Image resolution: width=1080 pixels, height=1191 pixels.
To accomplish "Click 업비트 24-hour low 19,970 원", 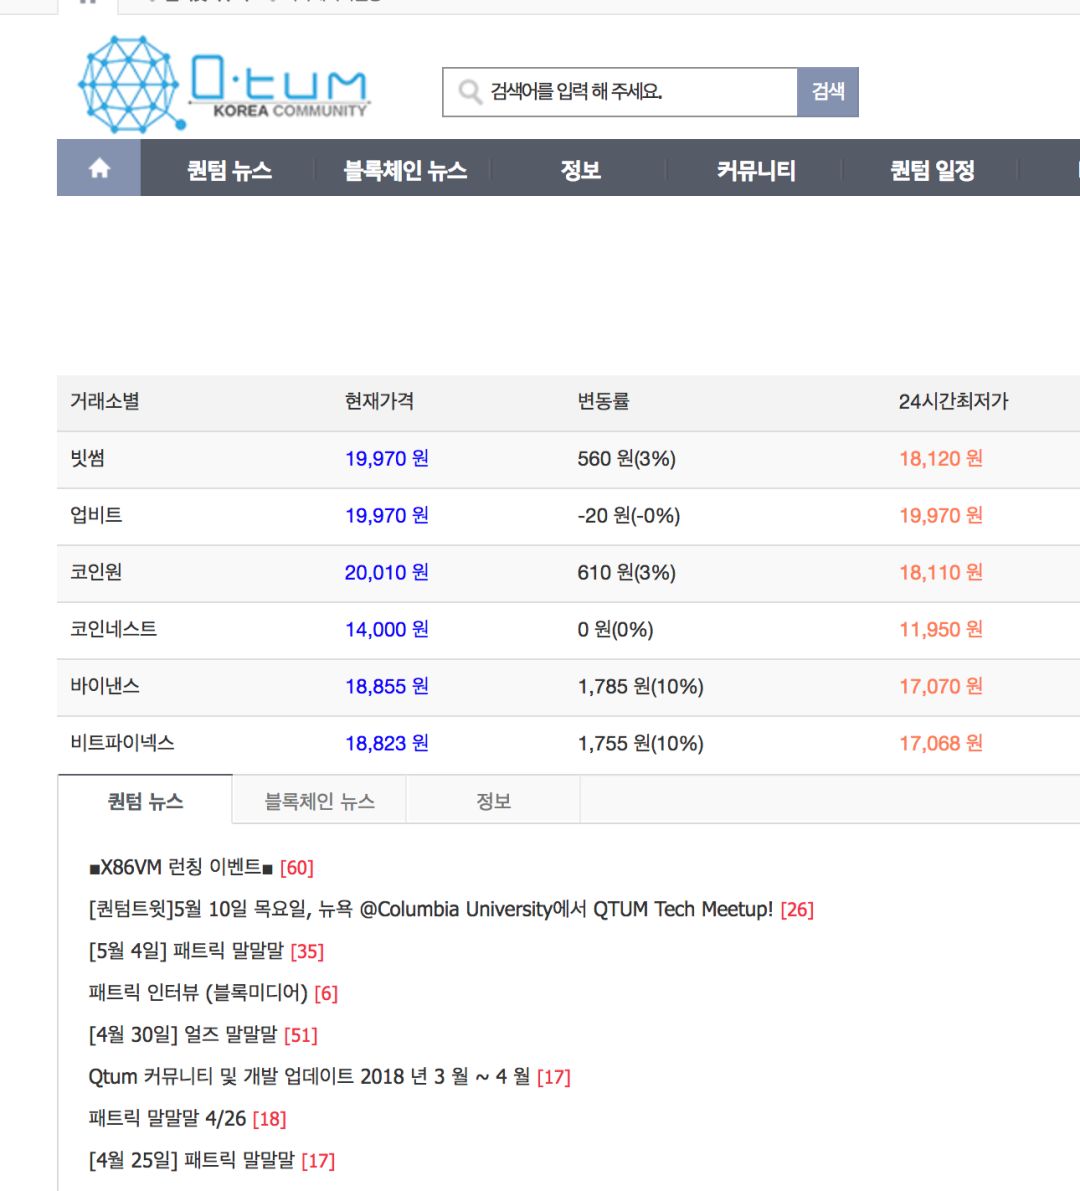I will pyautogui.click(x=941, y=516).
